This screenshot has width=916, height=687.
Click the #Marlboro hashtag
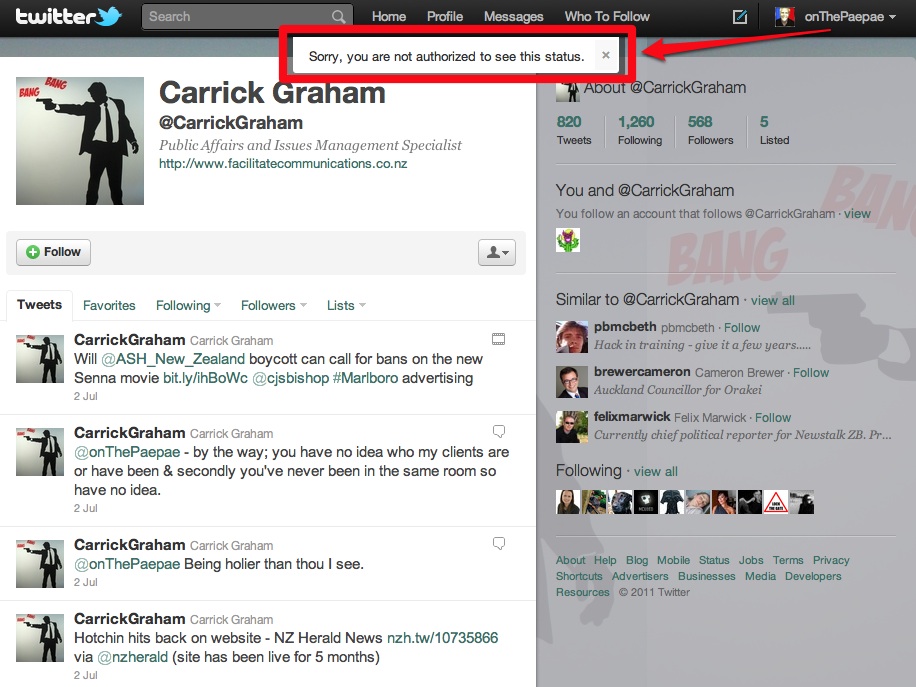[365, 378]
